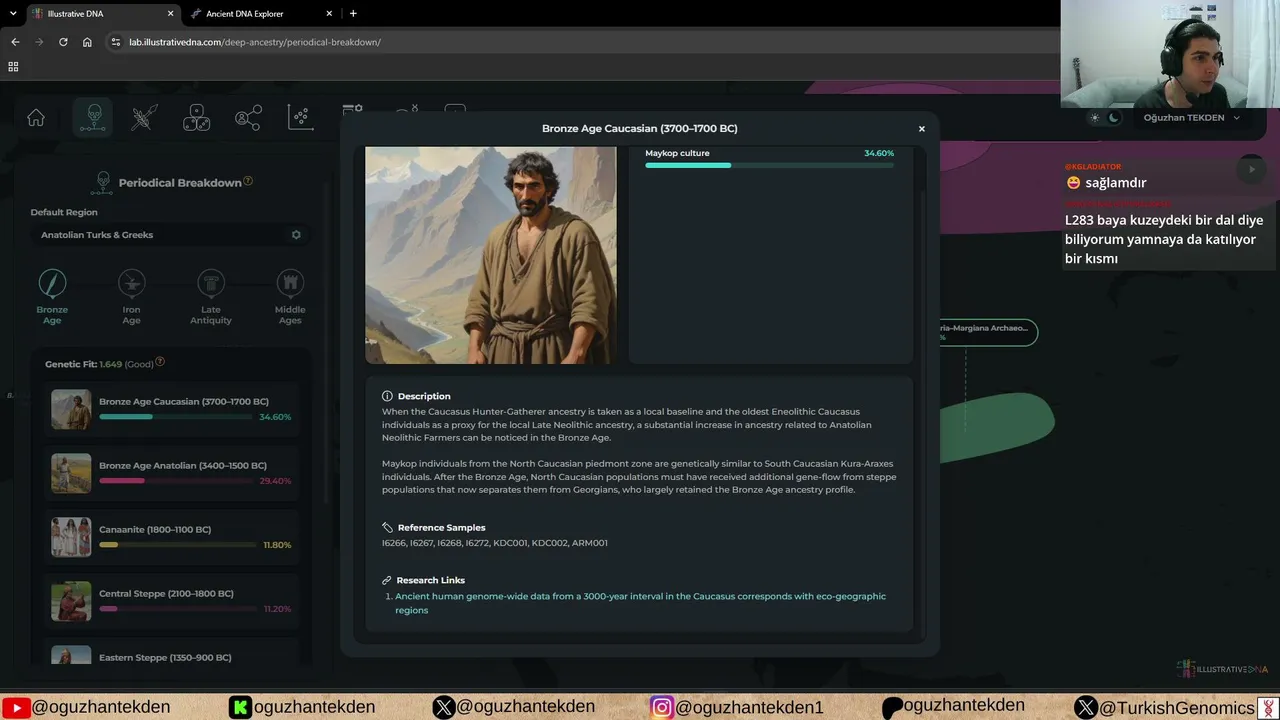Image resolution: width=1280 pixels, height=720 pixels.
Task: Show help for Periodical Breakdown title
Action: coord(248,181)
